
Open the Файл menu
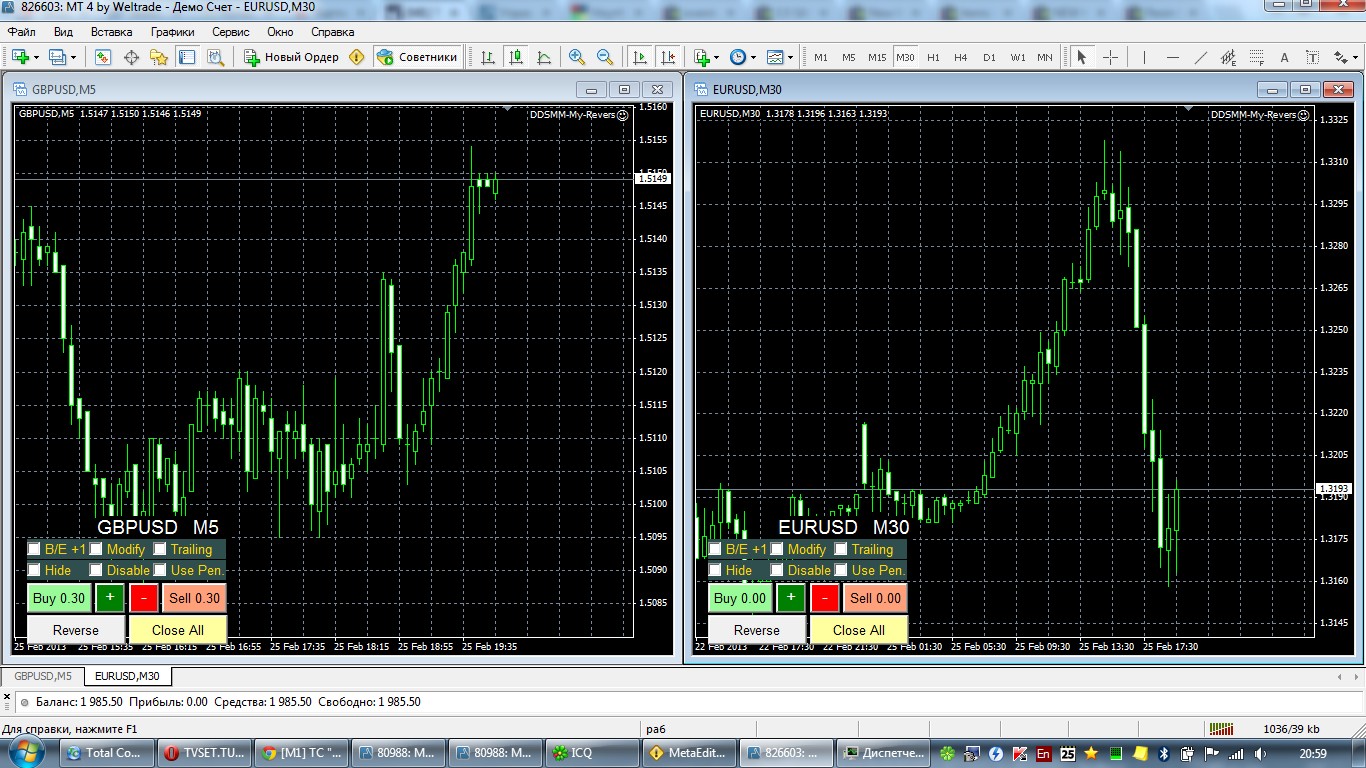click(21, 32)
